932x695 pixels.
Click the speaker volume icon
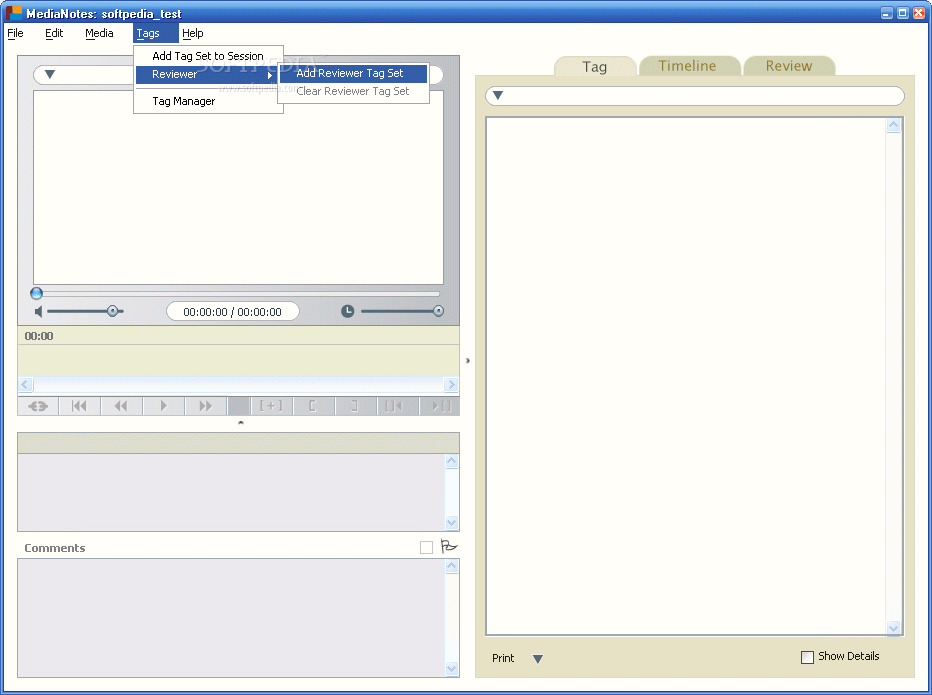click(x=39, y=312)
